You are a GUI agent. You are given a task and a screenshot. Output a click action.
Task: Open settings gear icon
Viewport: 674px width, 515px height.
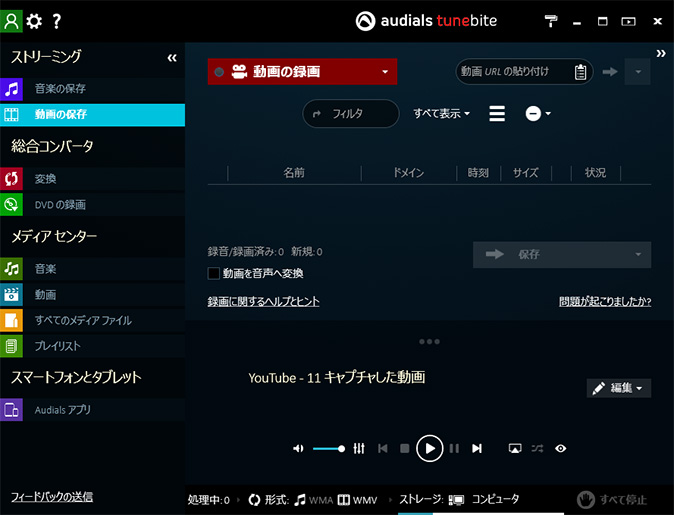tap(34, 21)
